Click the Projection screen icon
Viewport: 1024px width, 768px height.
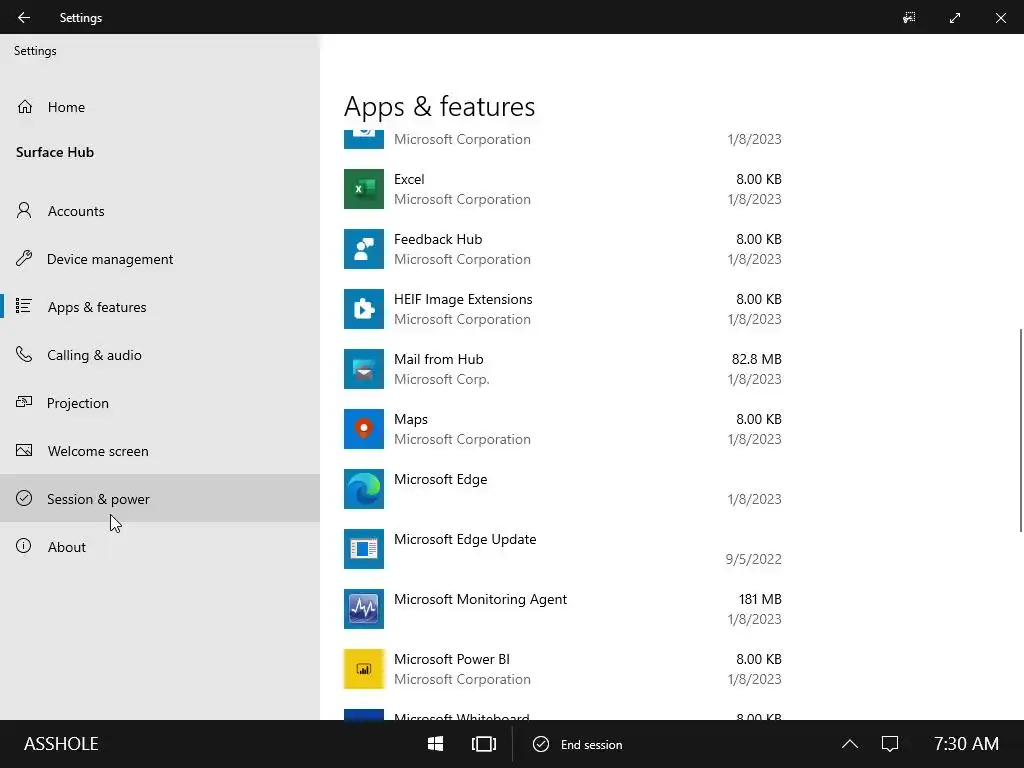pos(24,402)
